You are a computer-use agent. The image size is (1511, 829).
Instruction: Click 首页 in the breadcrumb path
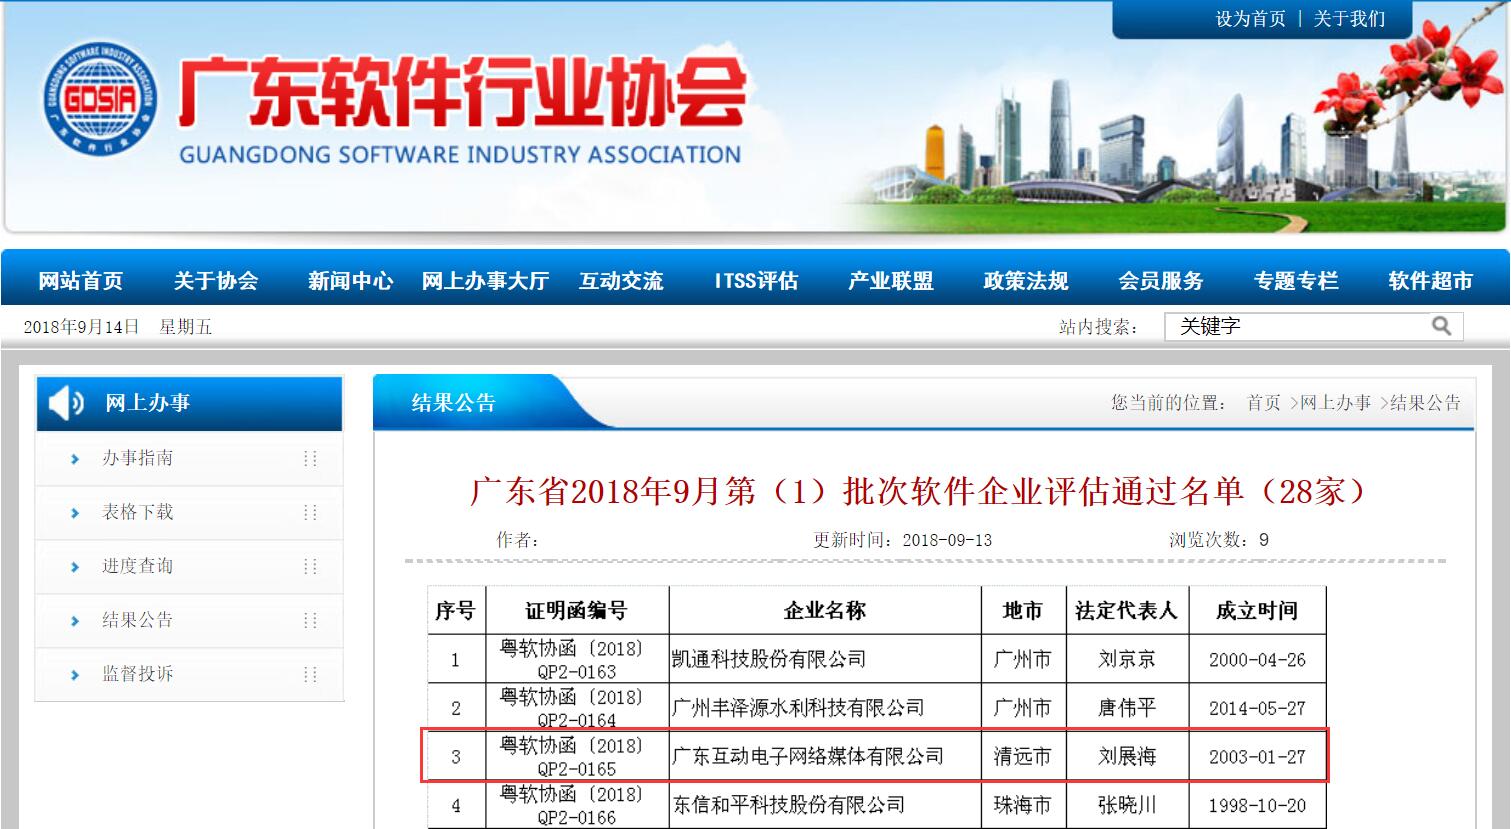coord(1263,403)
